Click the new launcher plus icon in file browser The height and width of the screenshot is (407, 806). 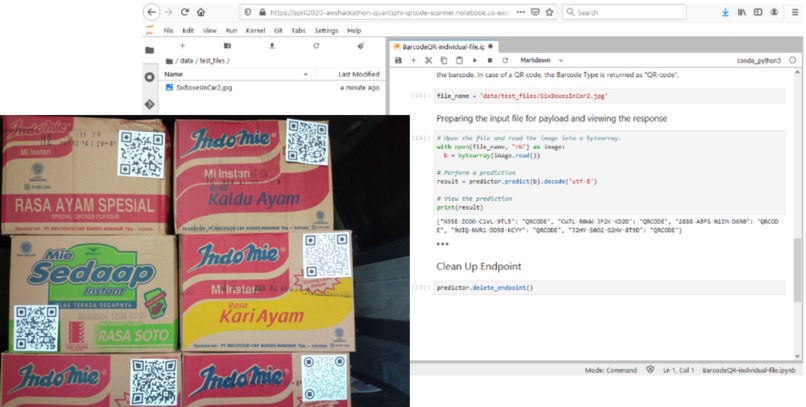(x=182, y=46)
